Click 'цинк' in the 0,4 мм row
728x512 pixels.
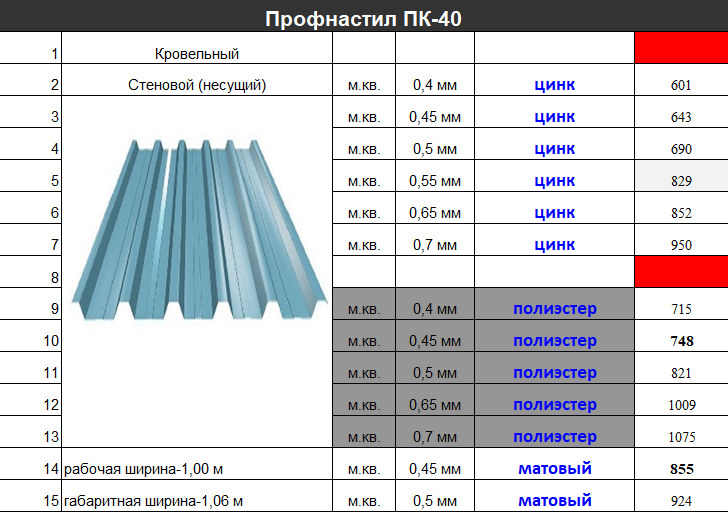[555, 84]
